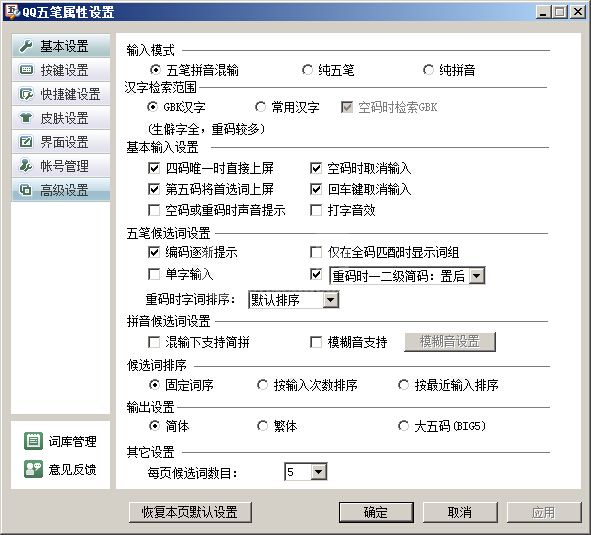Open the 重码时字词排序 默认排序 dropdown
The width and height of the screenshot is (591, 535).
click(331, 300)
